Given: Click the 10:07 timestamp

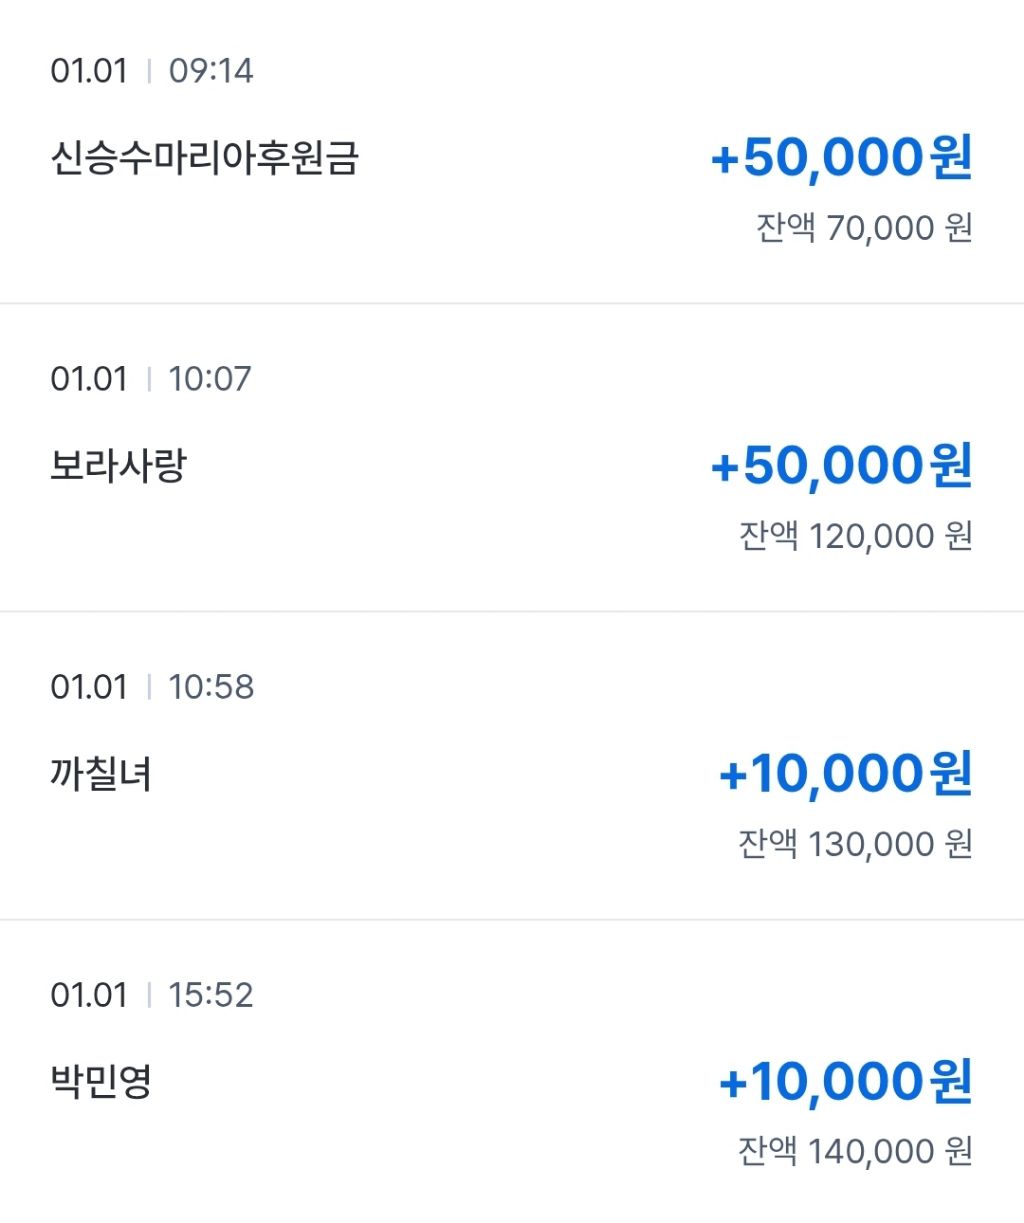Looking at the screenshot, I should tap(210, 379).
